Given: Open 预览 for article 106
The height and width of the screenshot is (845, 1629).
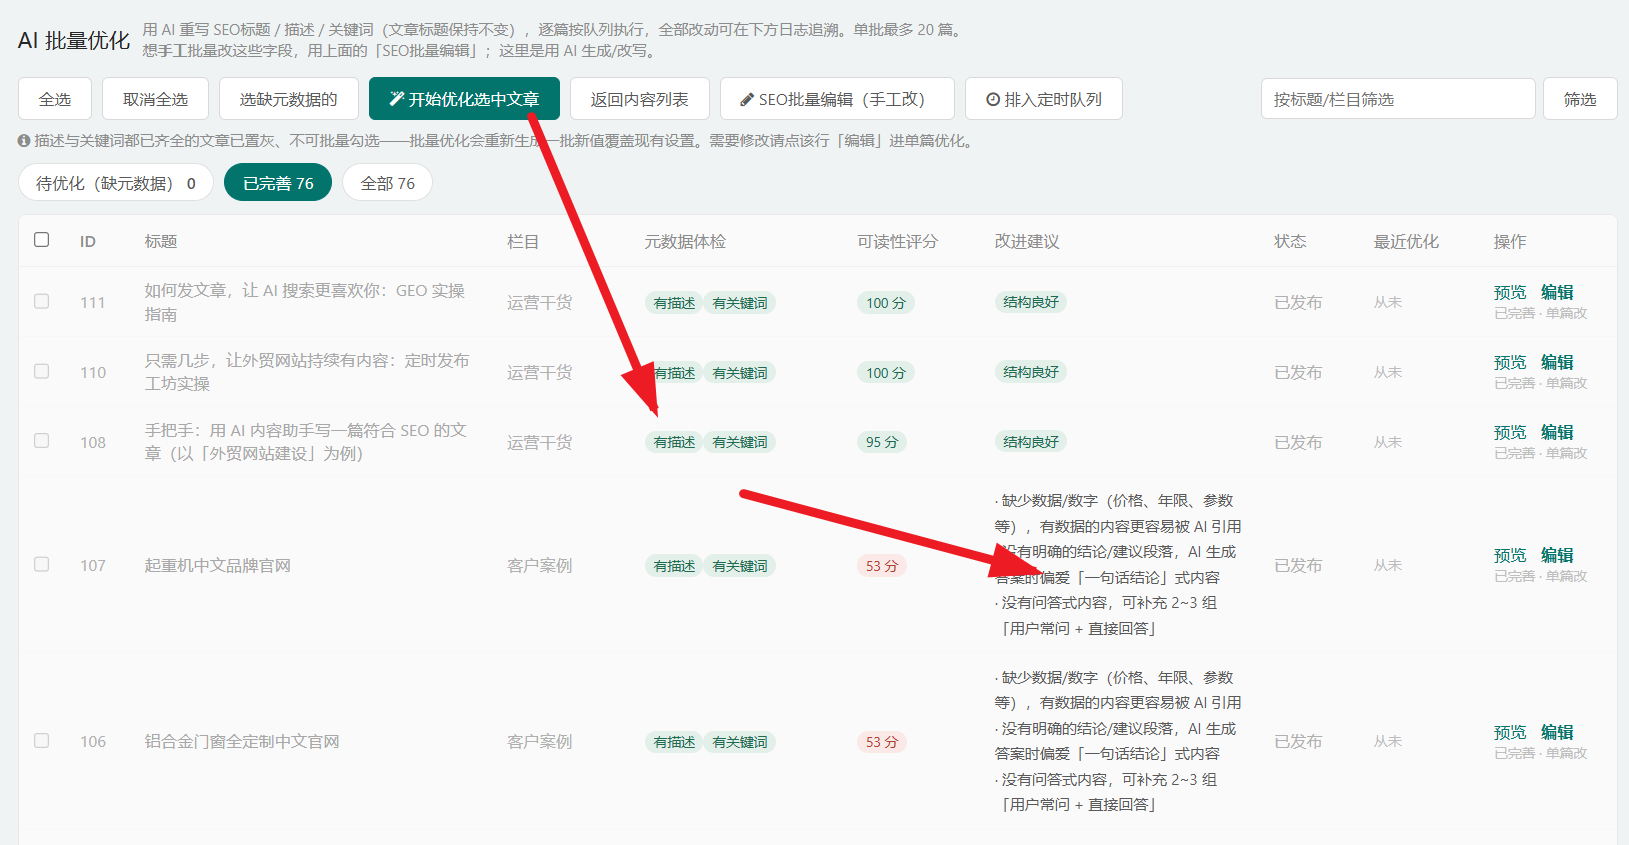Looking at the screenshot, I should pos(1510,732).
